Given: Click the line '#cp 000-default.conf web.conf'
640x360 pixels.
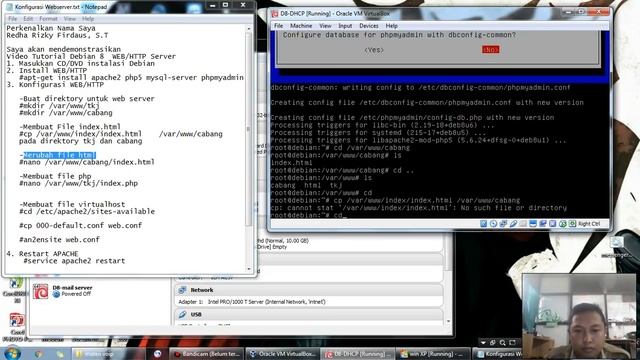Looking at the screenshot, I should 80,225.
